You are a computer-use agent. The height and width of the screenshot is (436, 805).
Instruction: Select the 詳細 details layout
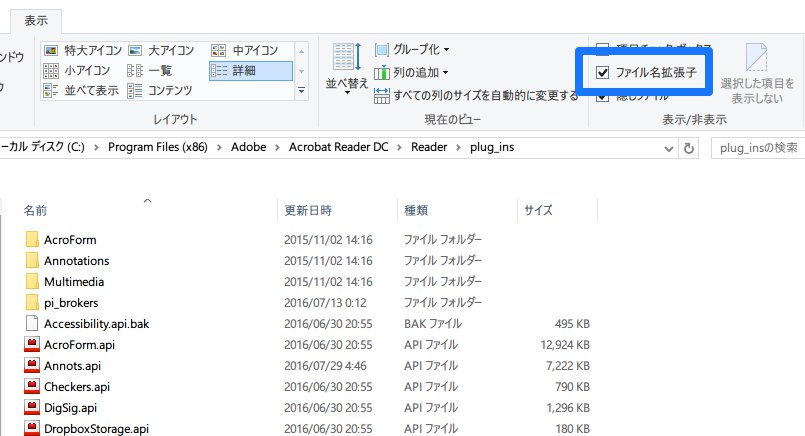[x=251, y=70]
